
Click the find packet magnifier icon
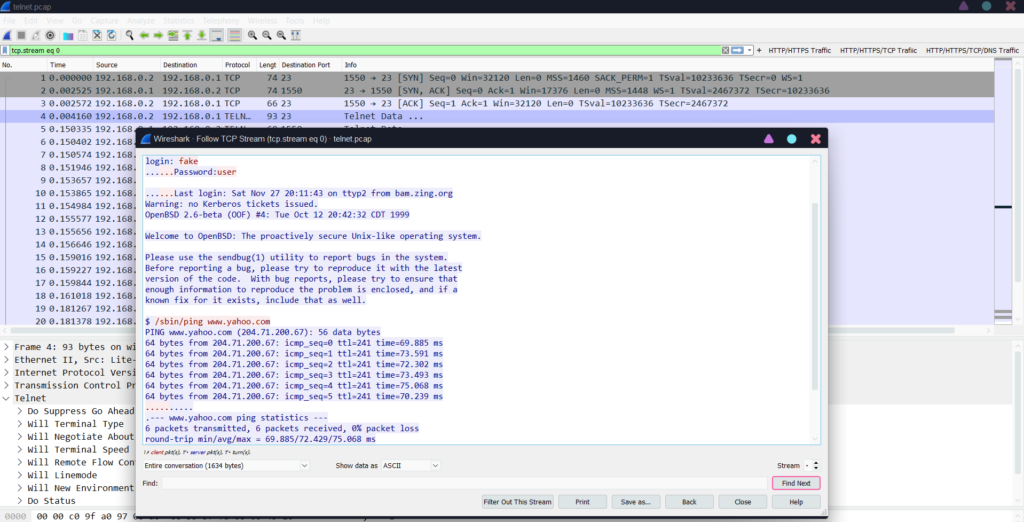(x=130, y=35)
